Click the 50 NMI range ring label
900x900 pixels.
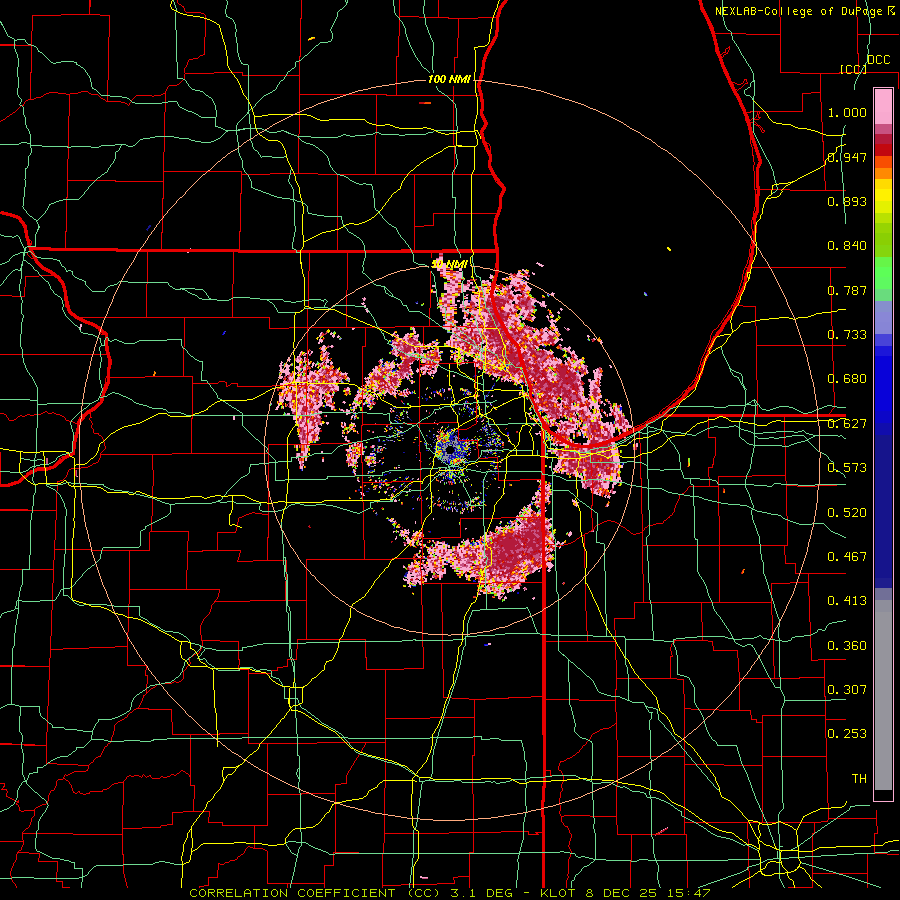(x=449, y=264)
